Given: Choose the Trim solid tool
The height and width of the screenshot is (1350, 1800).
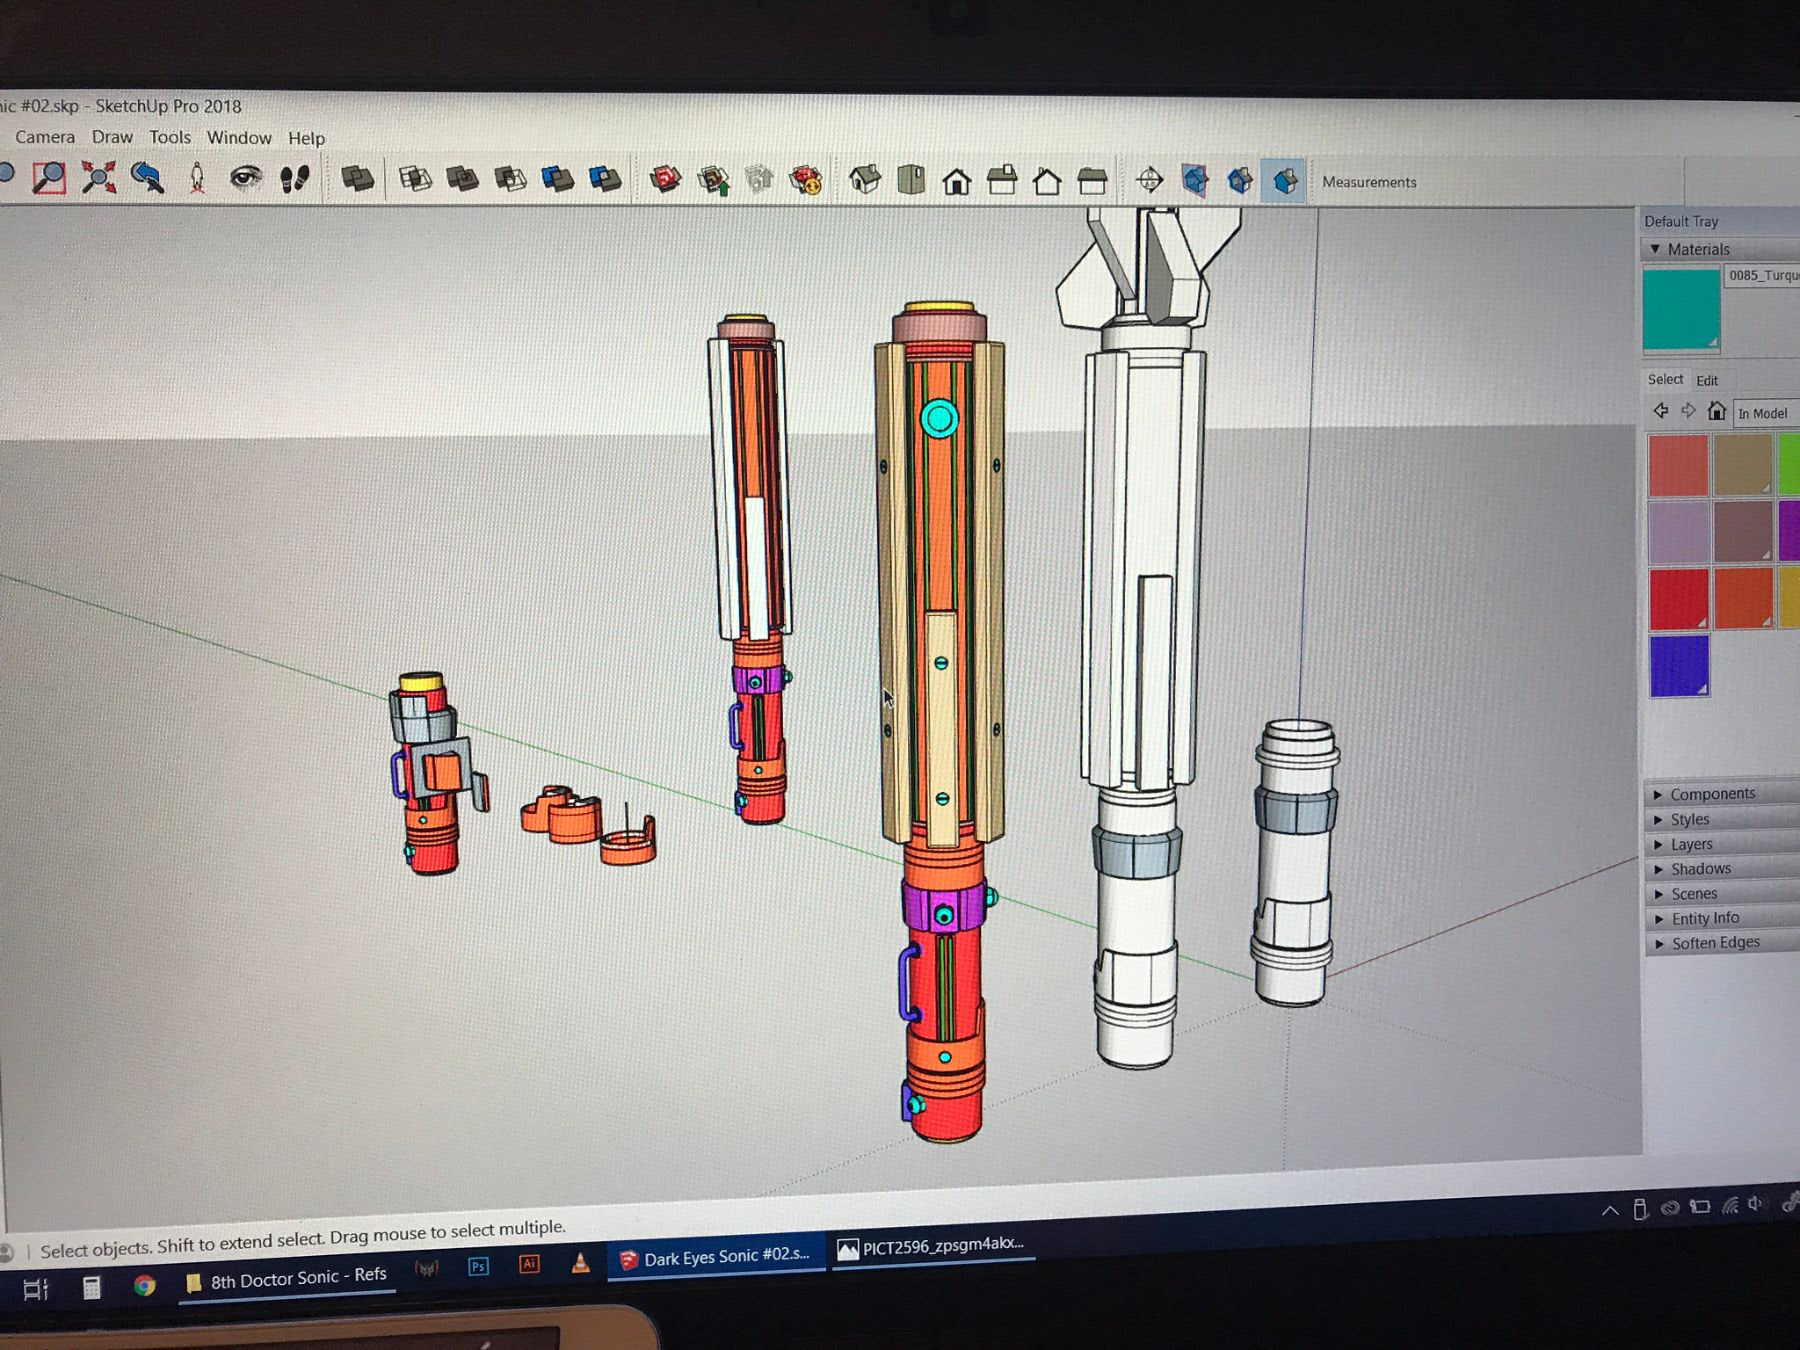Looking at the screenshot, I should (x=557, y=179).
